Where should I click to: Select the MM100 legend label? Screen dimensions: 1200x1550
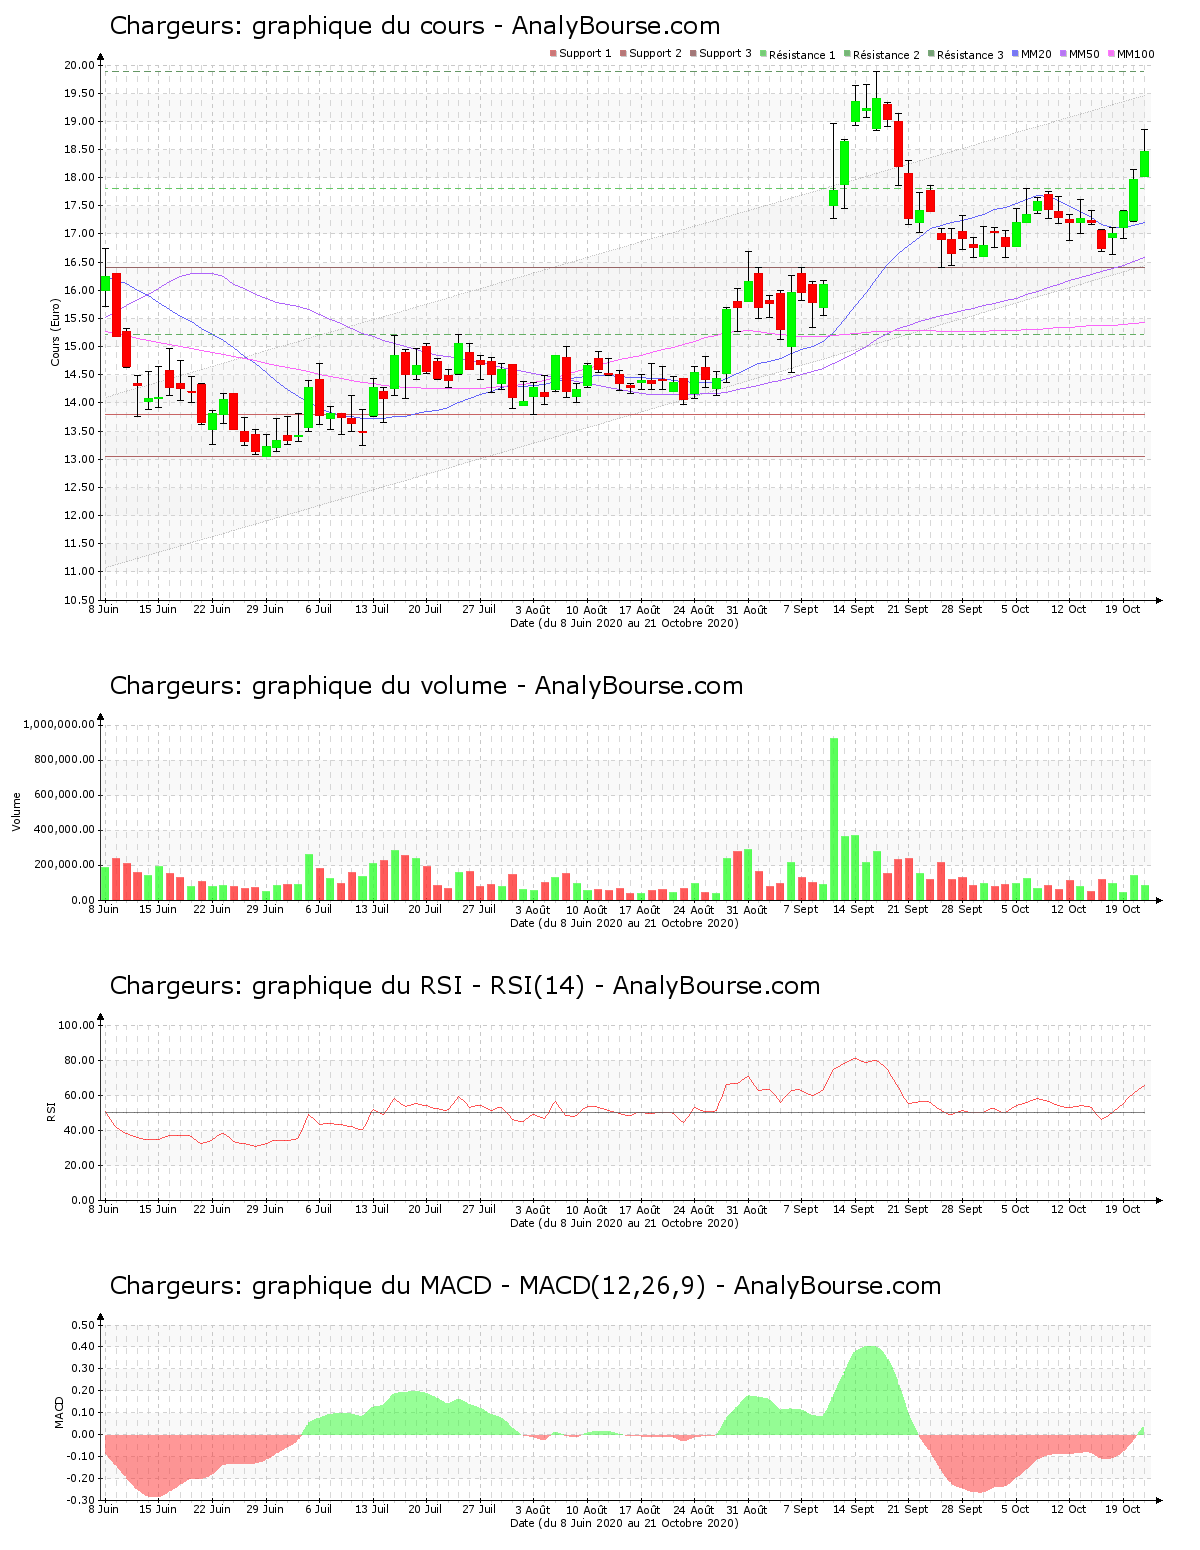[x=1135, y=54]
